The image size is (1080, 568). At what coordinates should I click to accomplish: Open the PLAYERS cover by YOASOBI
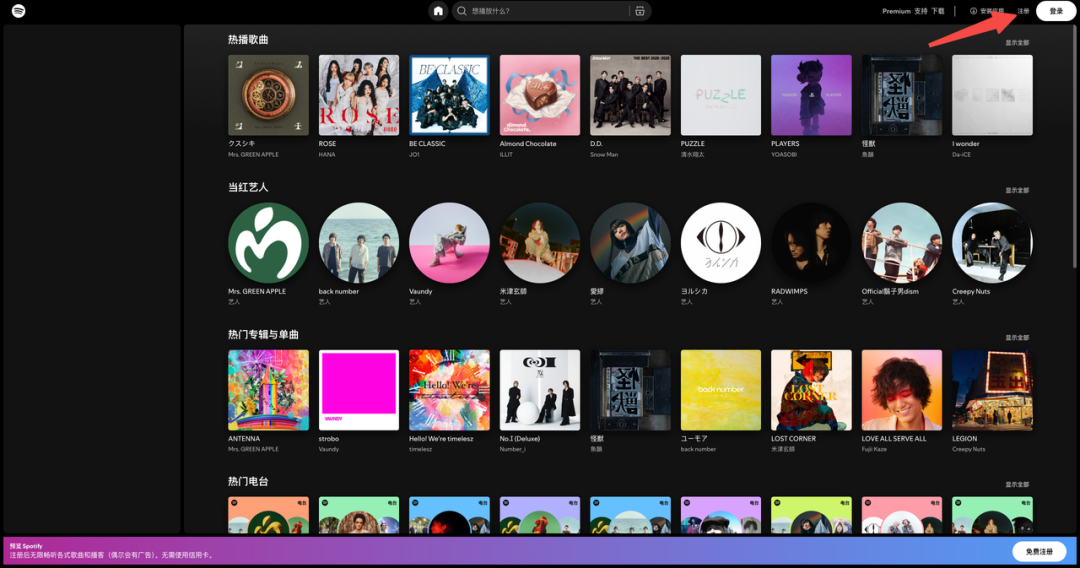tap(811, 95)
